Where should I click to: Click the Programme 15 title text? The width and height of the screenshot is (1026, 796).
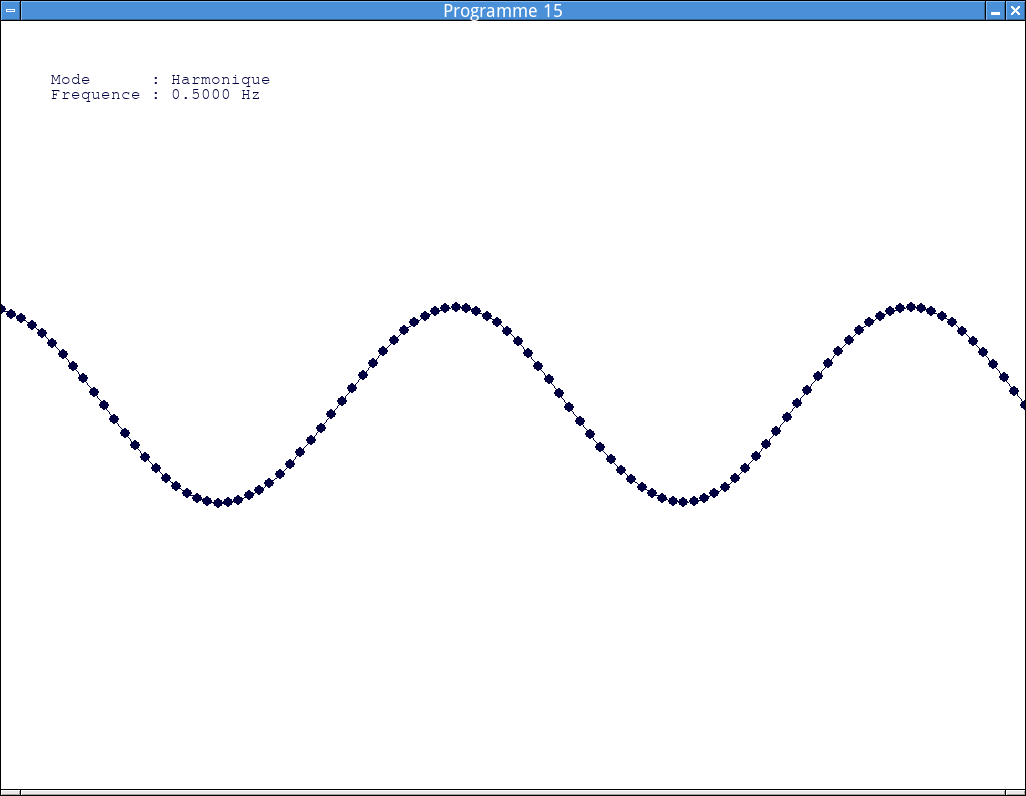coord(502,11)
